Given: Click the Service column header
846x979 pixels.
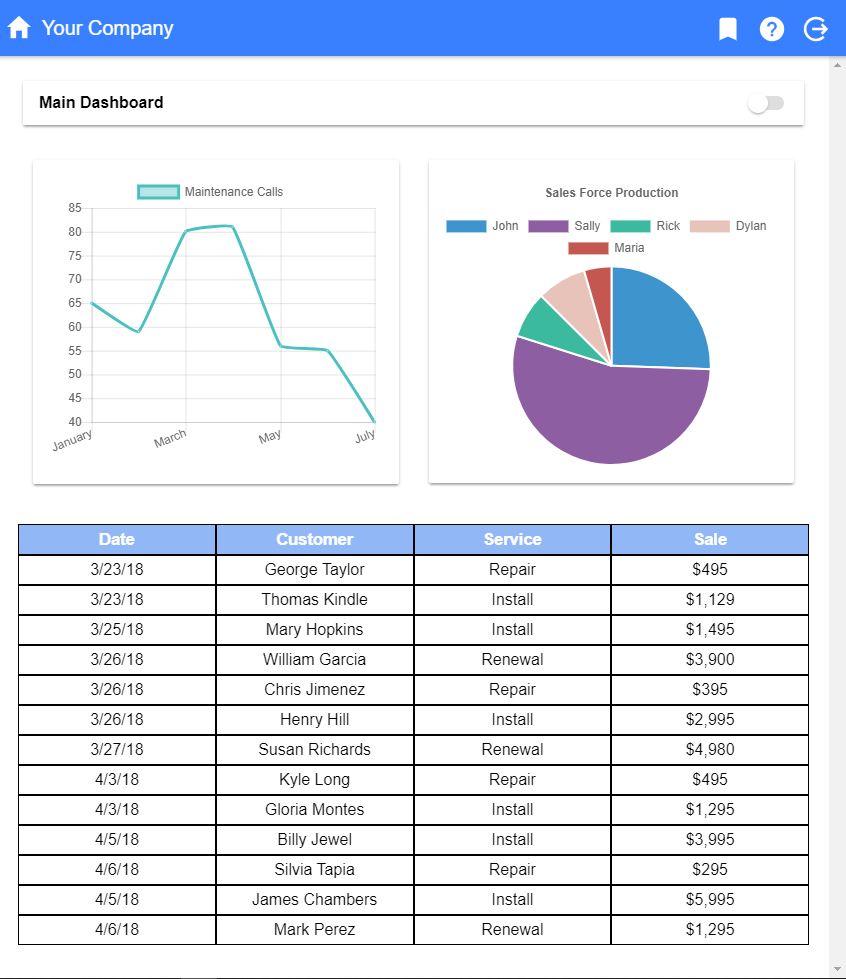Looking at the screenshot, I should (x=512, y=539).
